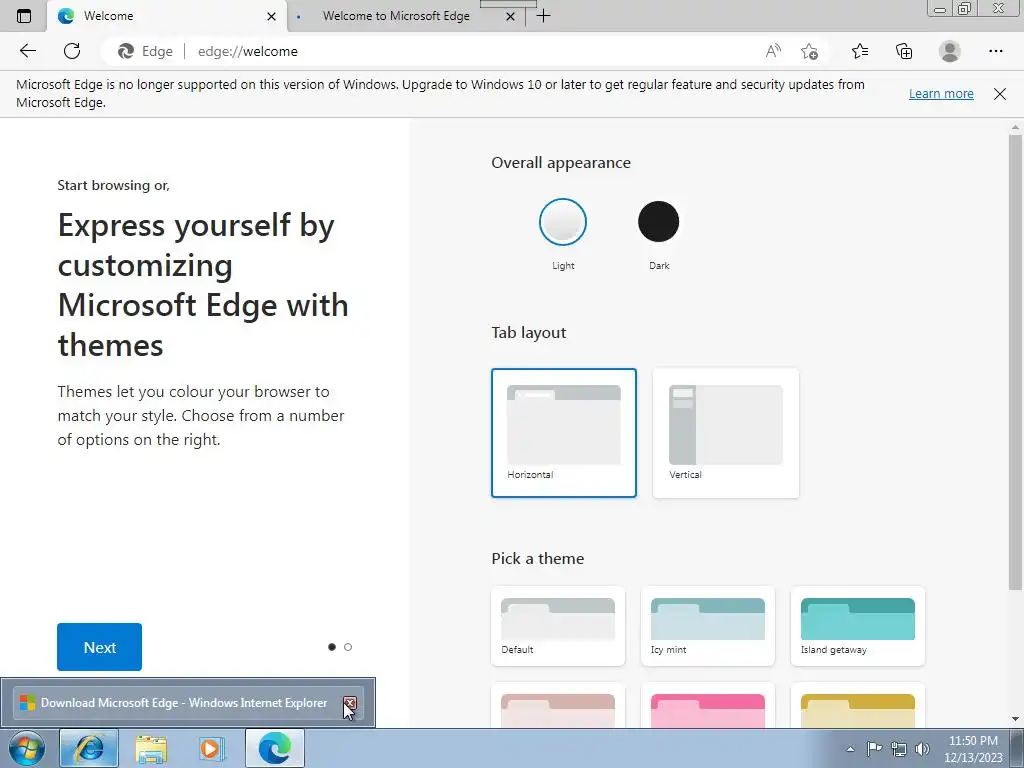Open Internet Explorer from taskbar
Screen dimensions: 1024x768
(x=89, y=748)
